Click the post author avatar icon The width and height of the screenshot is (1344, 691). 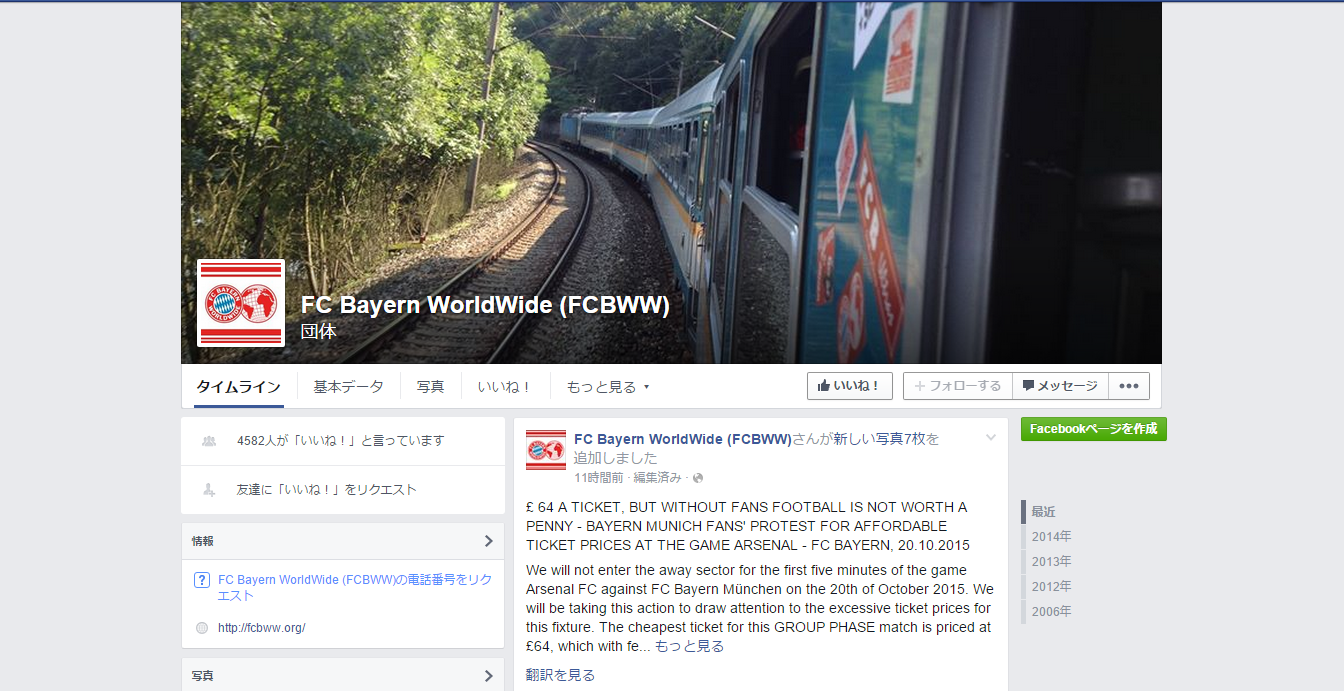(546, 450)
